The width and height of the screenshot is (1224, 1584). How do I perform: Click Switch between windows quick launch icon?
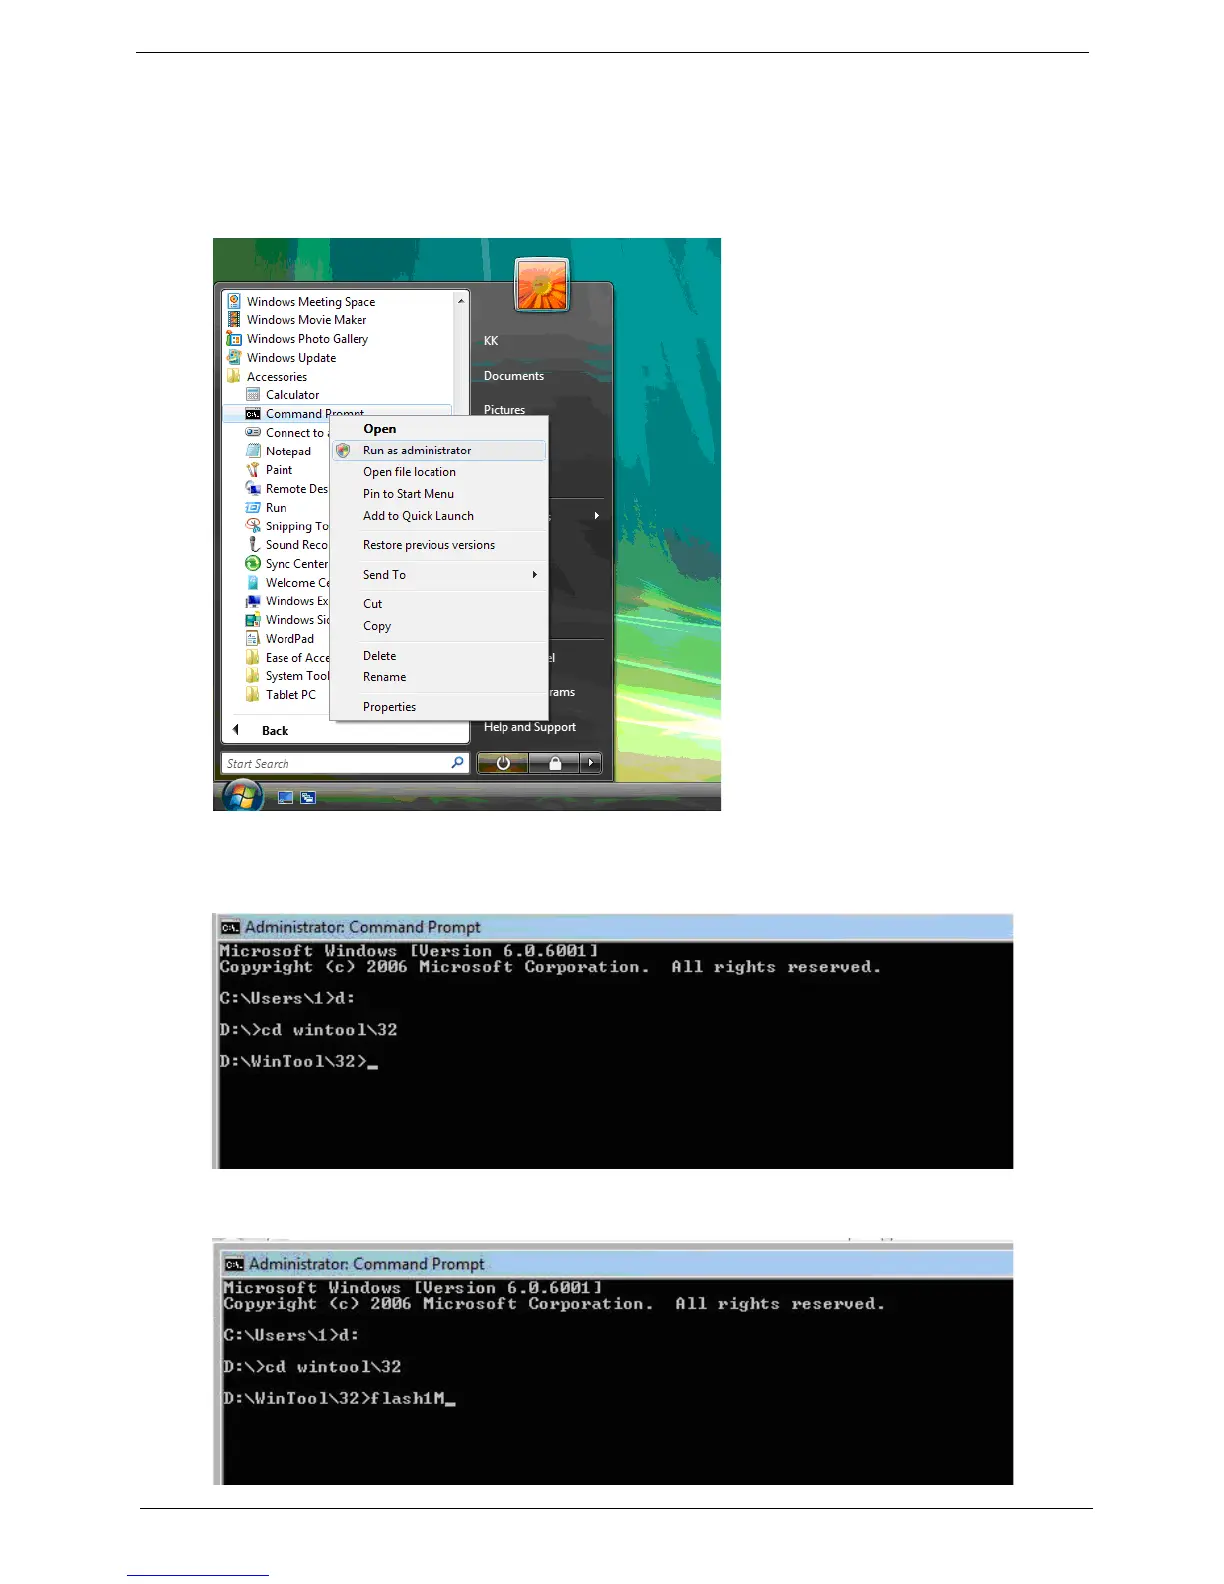[308, 798]
